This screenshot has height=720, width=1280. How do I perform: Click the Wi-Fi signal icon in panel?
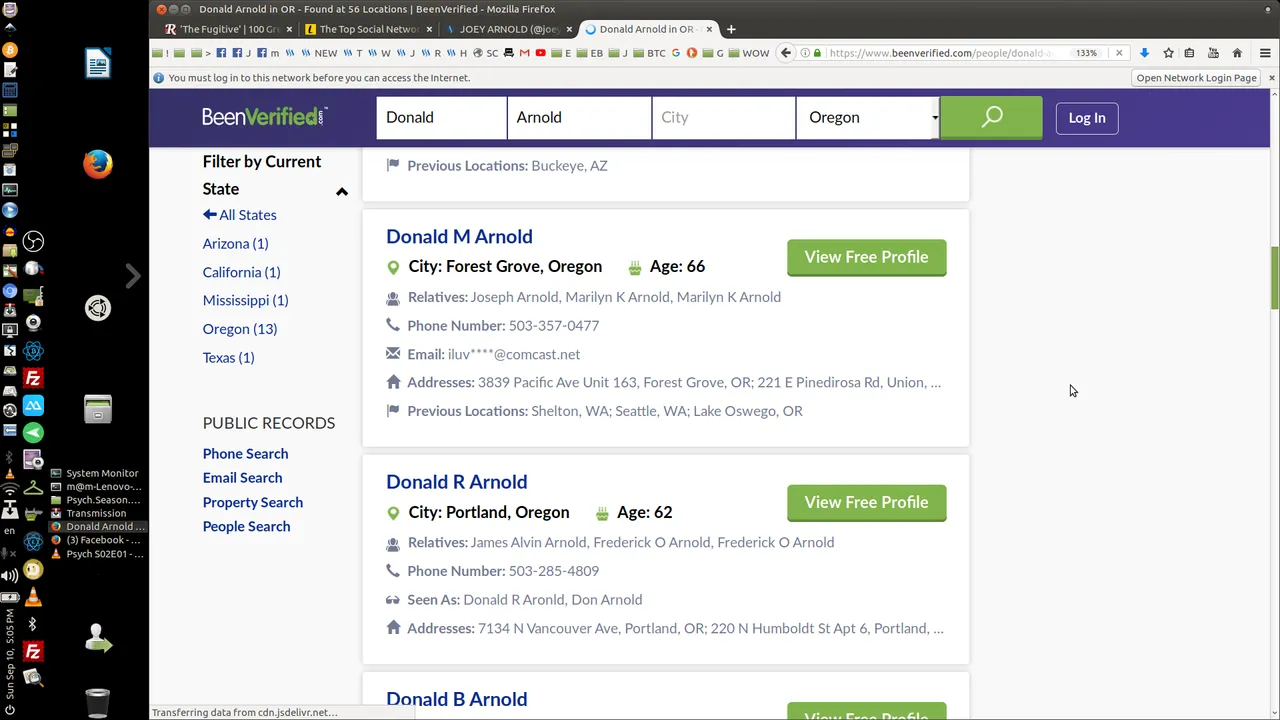tap(9, 490)
